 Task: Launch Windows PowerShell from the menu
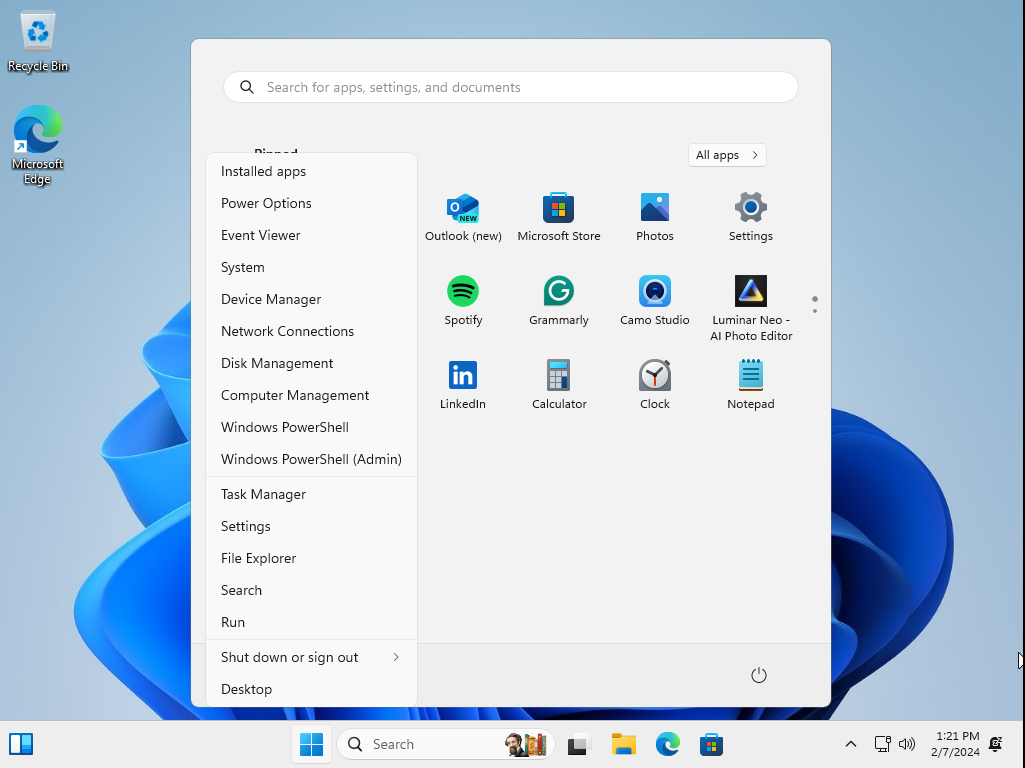[311, 427]
